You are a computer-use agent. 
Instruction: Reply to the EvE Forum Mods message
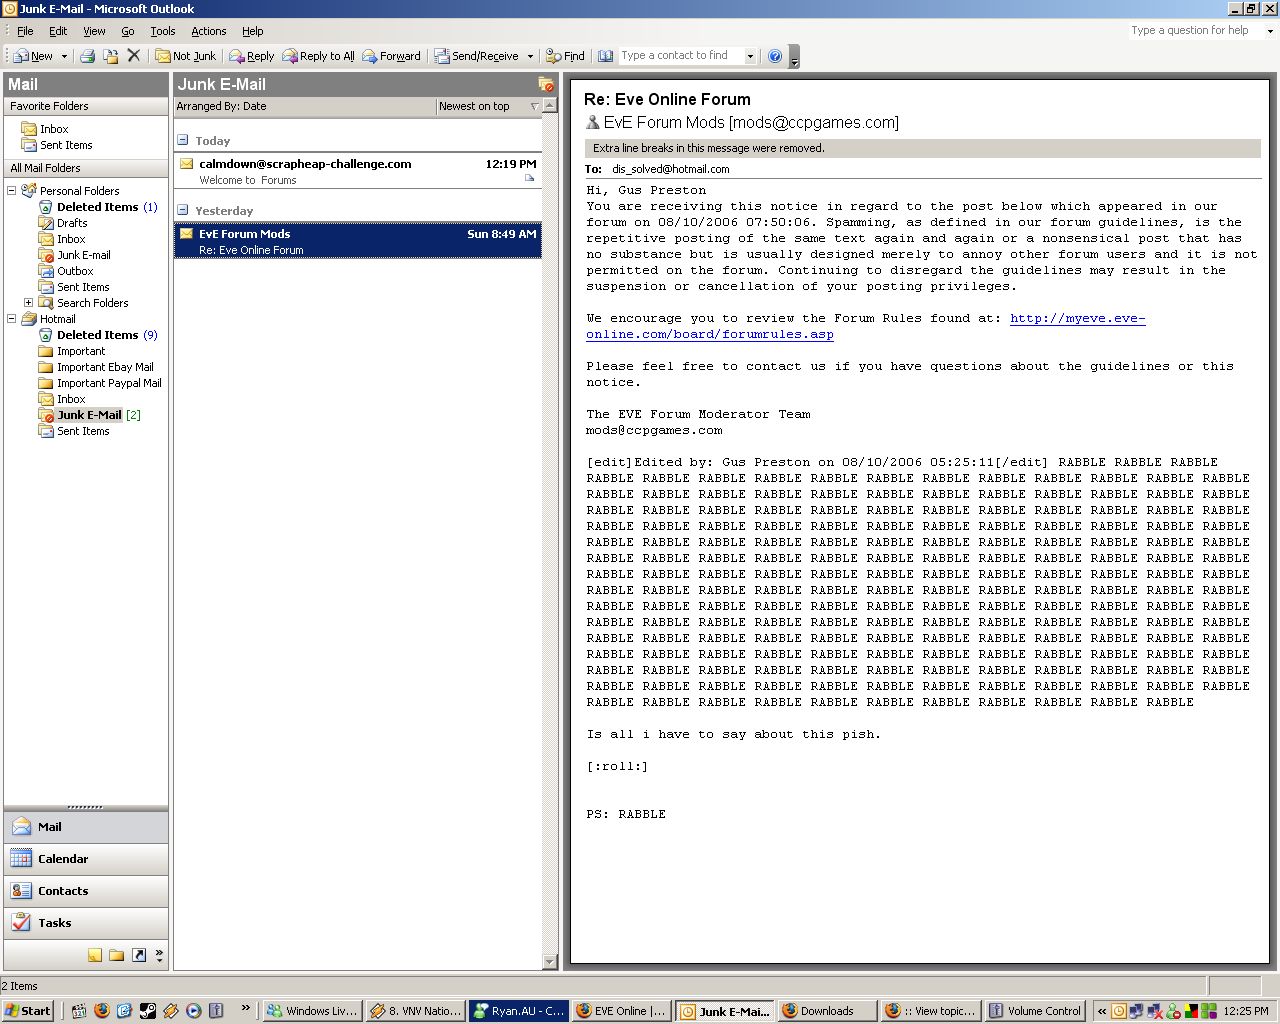coord(252,56)
